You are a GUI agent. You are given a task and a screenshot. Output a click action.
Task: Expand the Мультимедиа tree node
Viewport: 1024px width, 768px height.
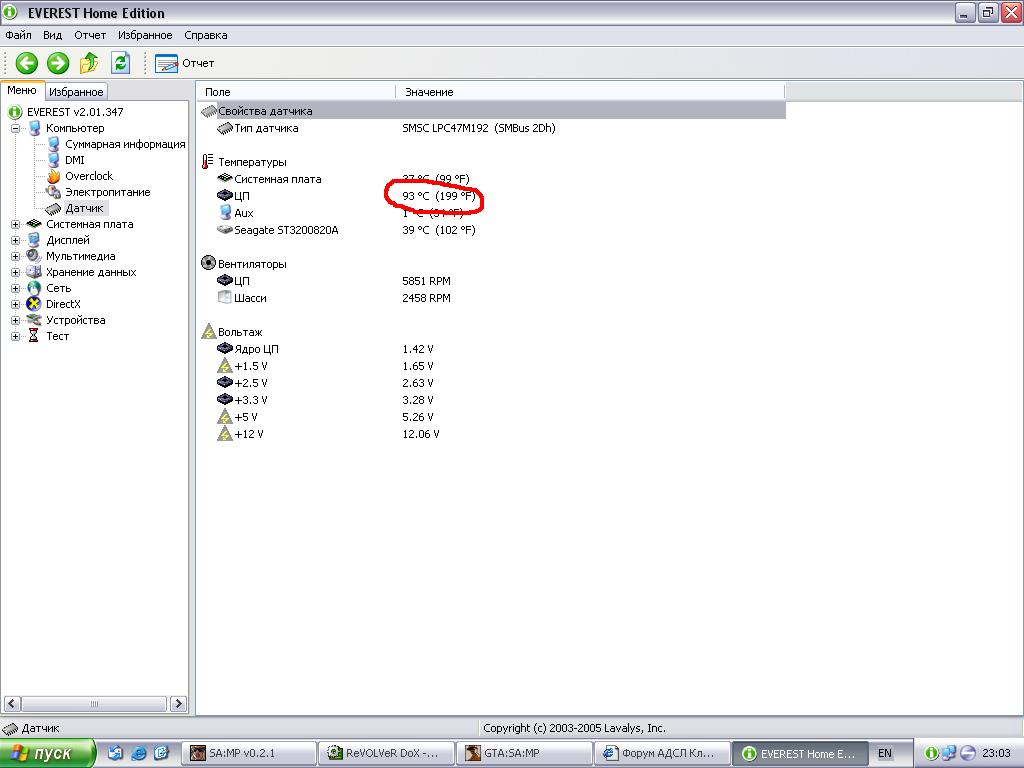tap(16, 256)
